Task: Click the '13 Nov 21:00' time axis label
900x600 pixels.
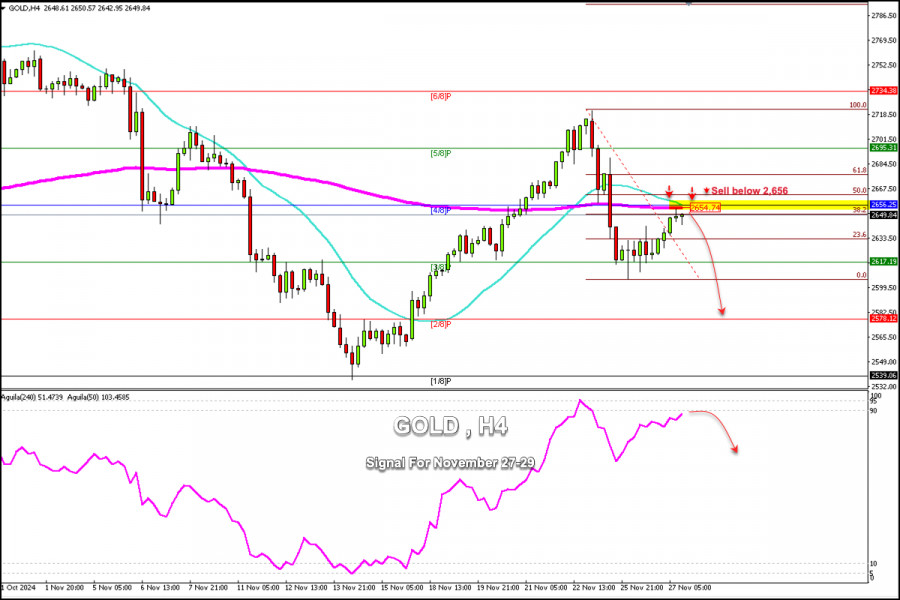Action: 355,587
